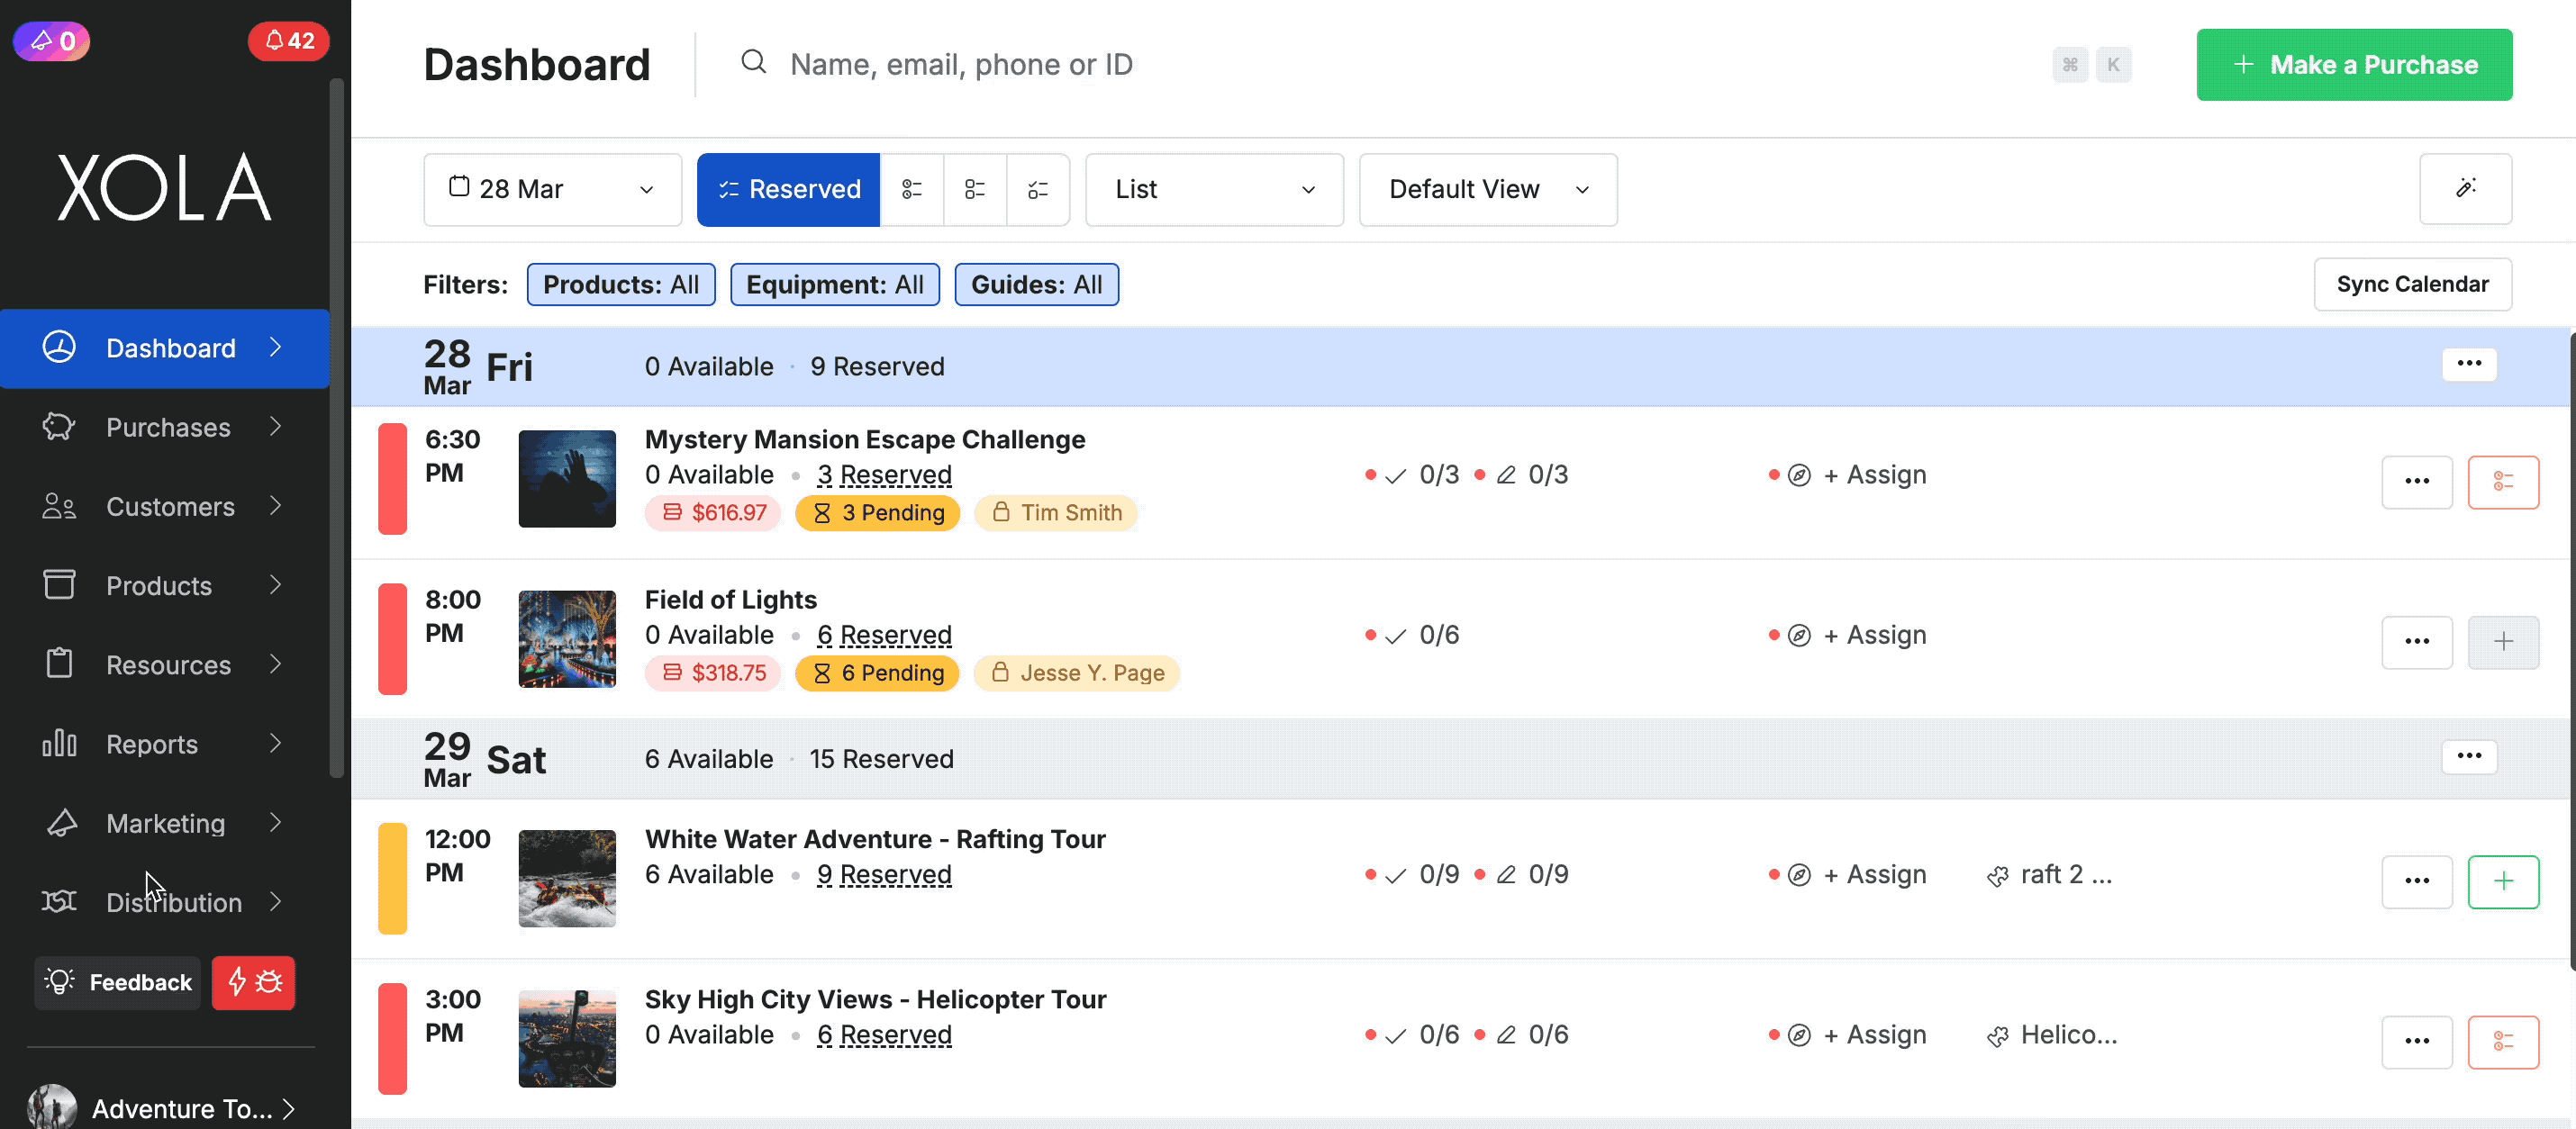
Task: Assign a guide to Helicopter Tour
Action: [1874, 1035]
